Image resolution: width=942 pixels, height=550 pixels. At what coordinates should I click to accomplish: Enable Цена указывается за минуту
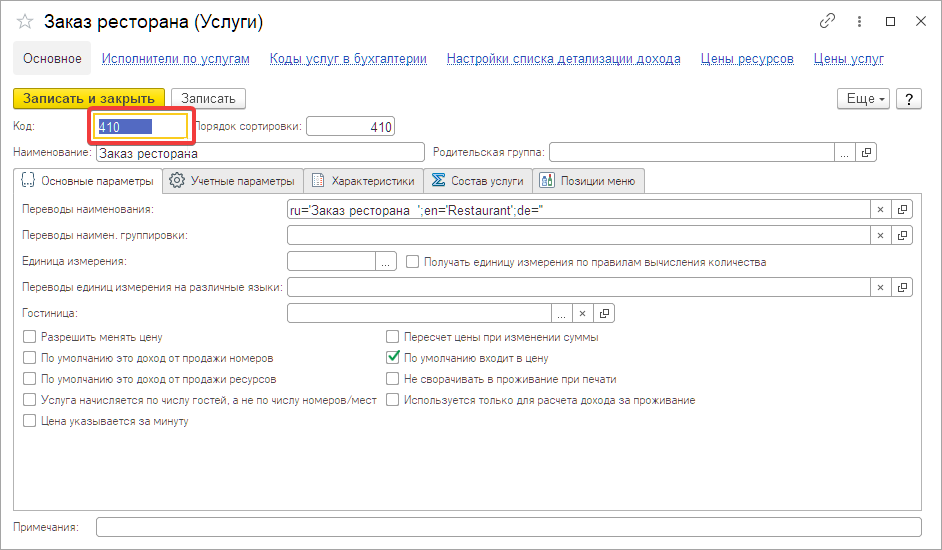coord(29,421)
